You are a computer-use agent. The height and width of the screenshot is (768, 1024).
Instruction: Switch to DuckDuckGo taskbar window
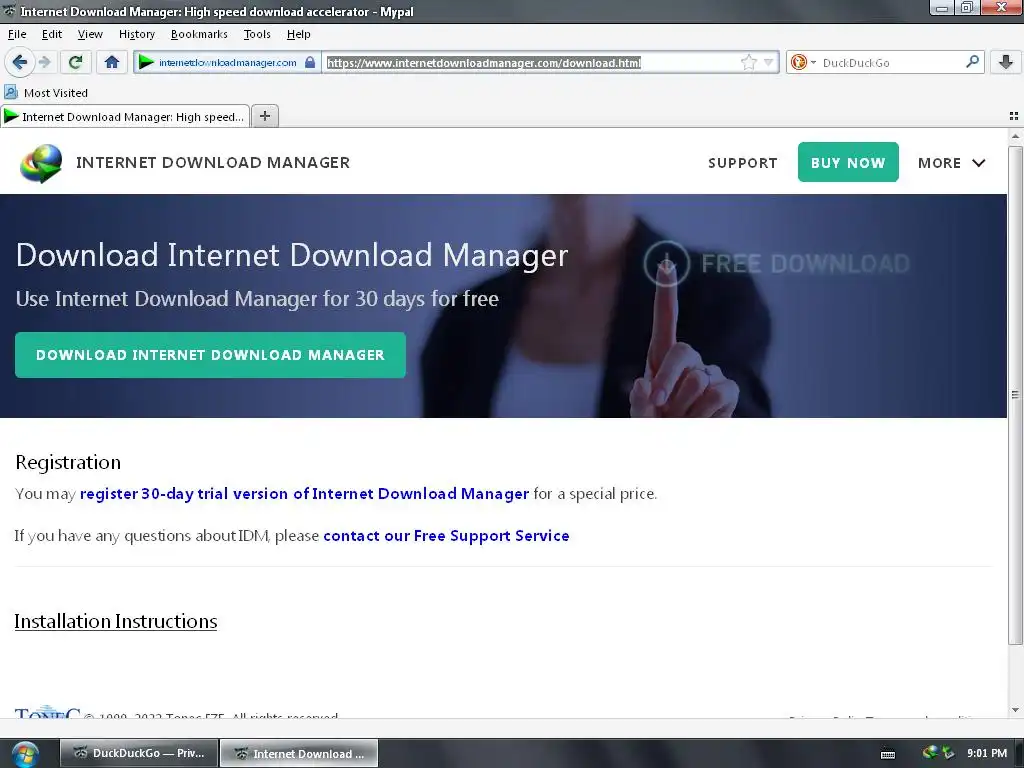point(138,753)
